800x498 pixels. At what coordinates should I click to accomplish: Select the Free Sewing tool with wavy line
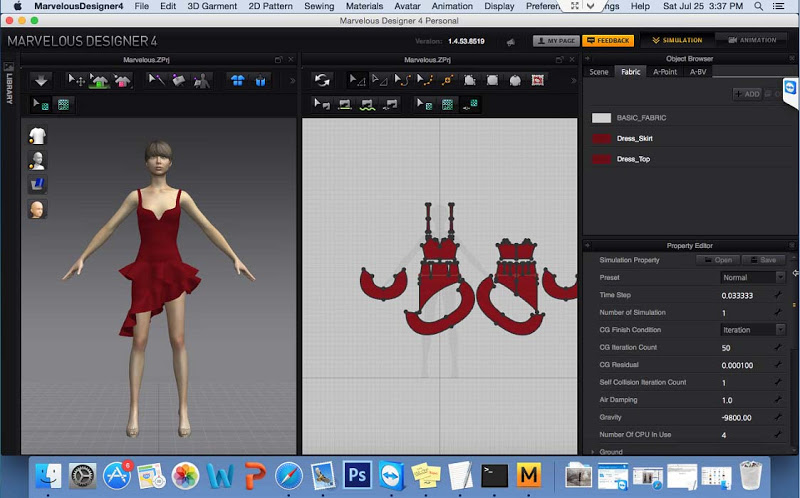pyautogui.click(x=367, y=105)
